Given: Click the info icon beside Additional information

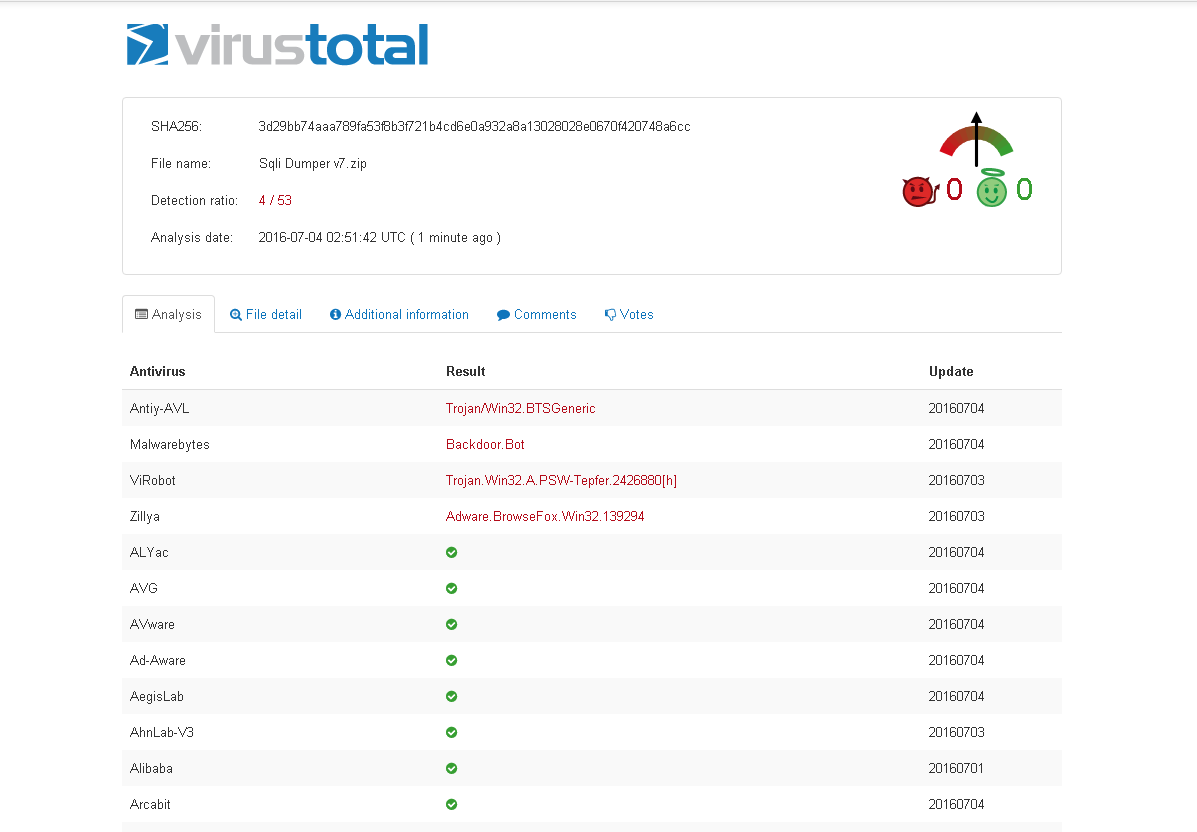Looking at the screenshot, I should click(335, 314).
